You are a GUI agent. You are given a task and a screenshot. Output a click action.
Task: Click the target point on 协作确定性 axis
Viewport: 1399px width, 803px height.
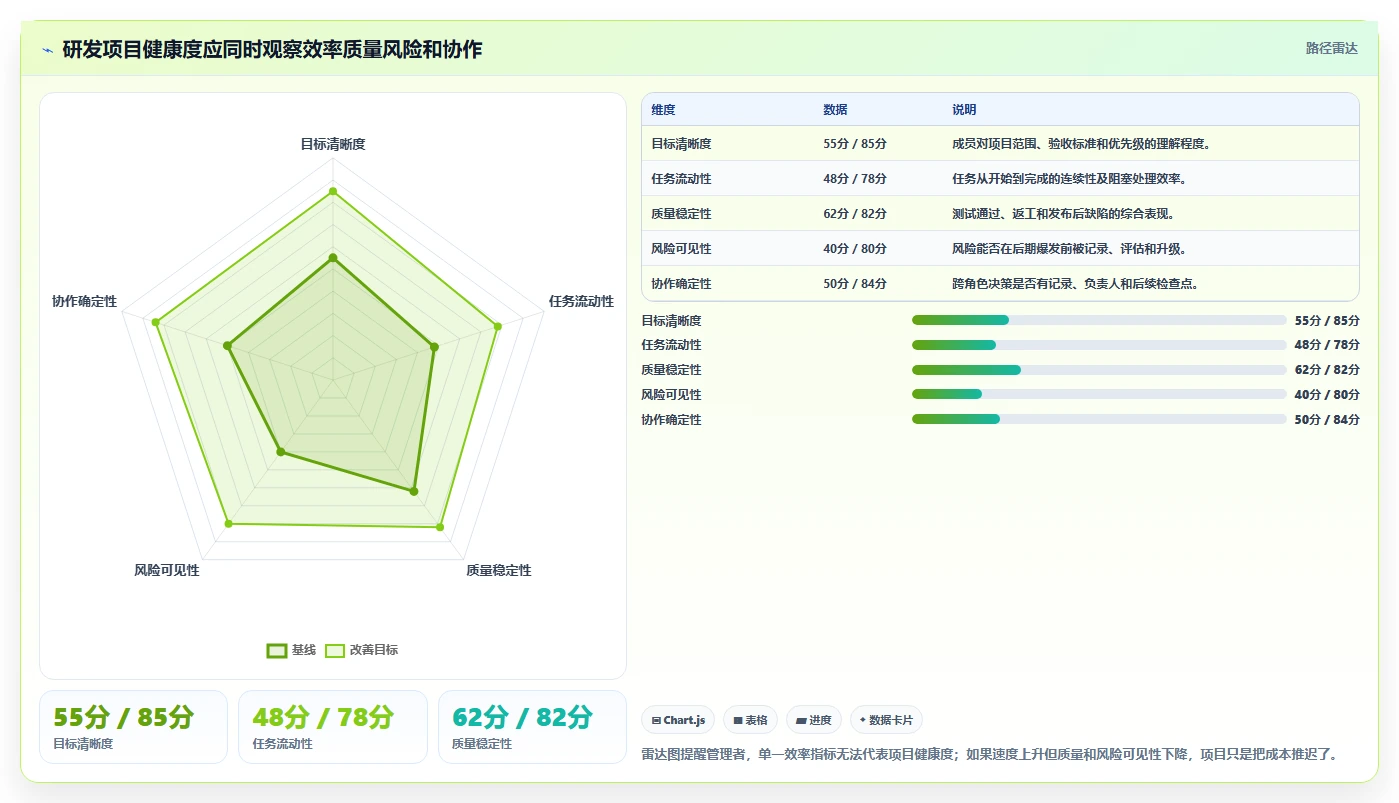pos(156,322)
